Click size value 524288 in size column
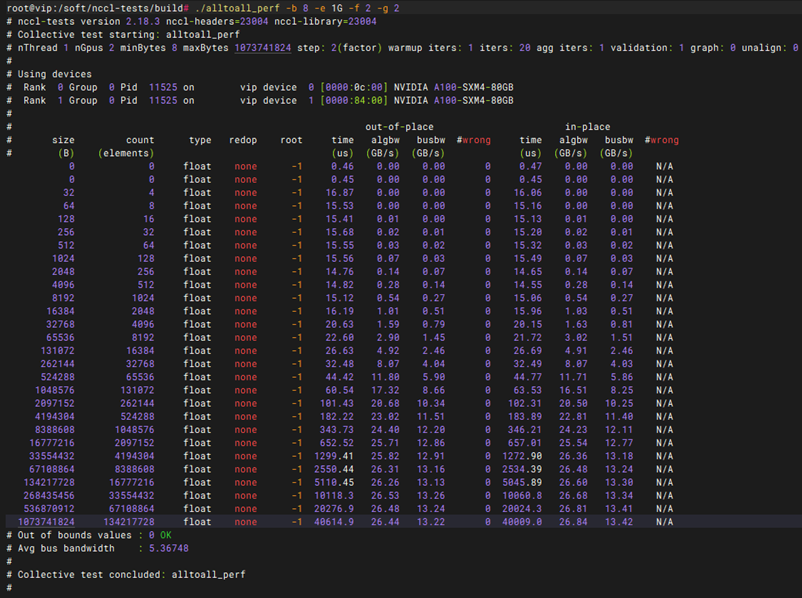 pyautogui.click(x=57, y=378)
